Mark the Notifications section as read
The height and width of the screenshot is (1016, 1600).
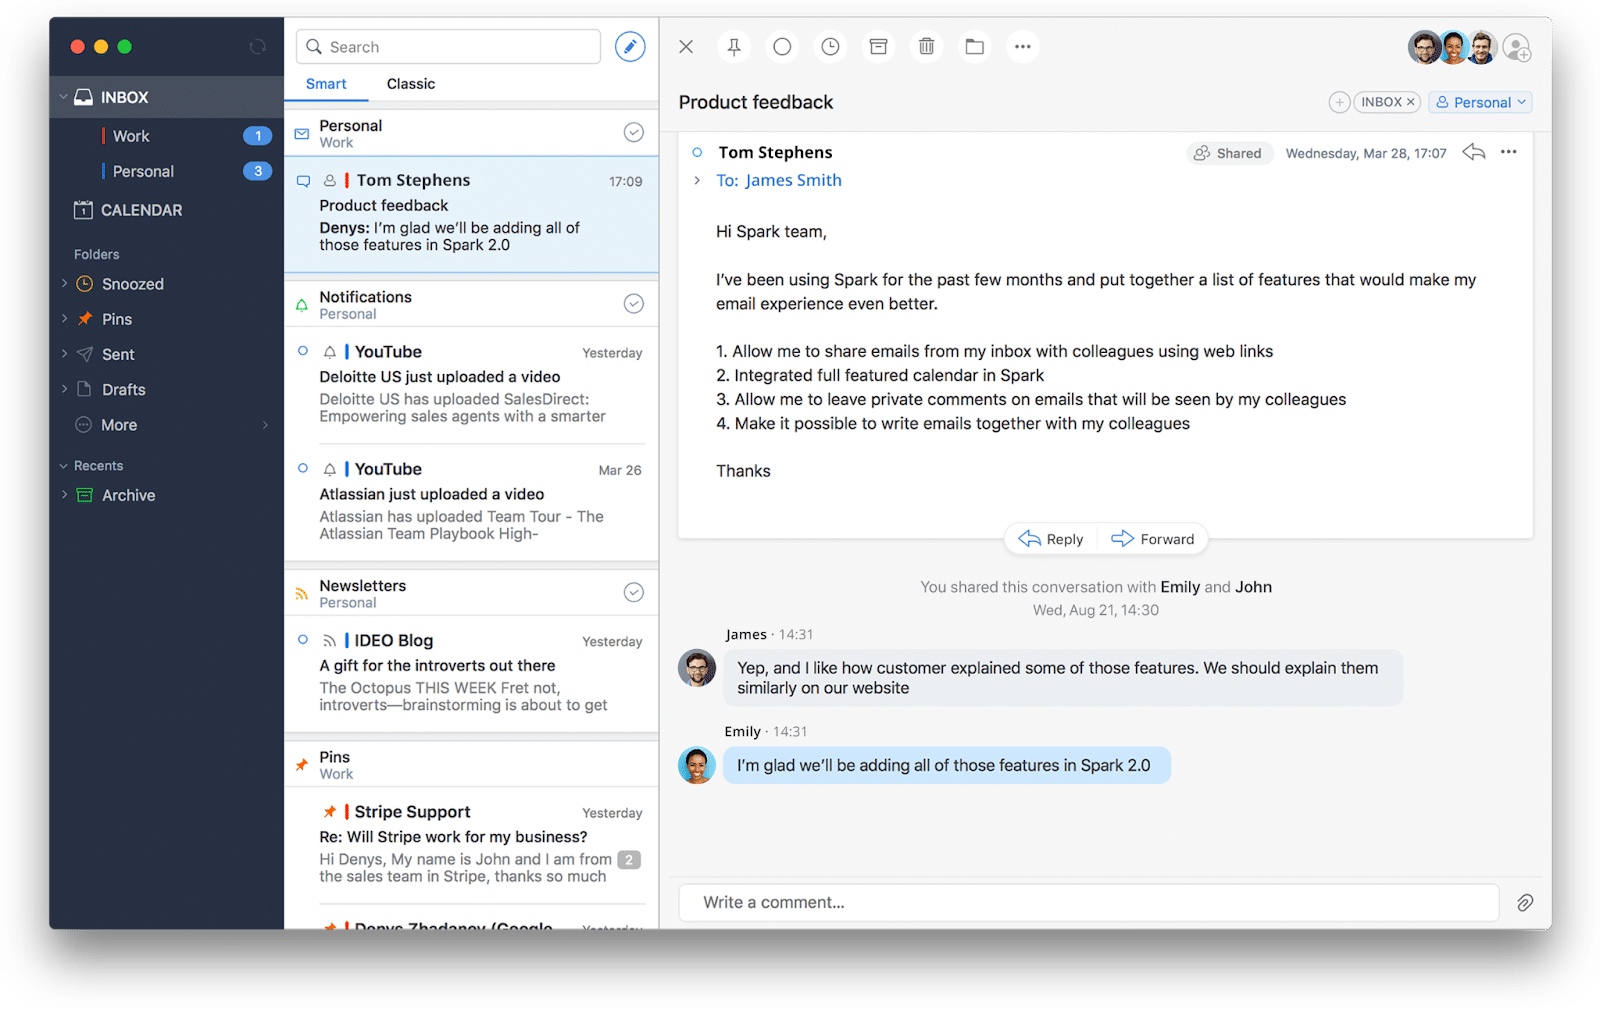pyautogui.click(x=634, y=303)
